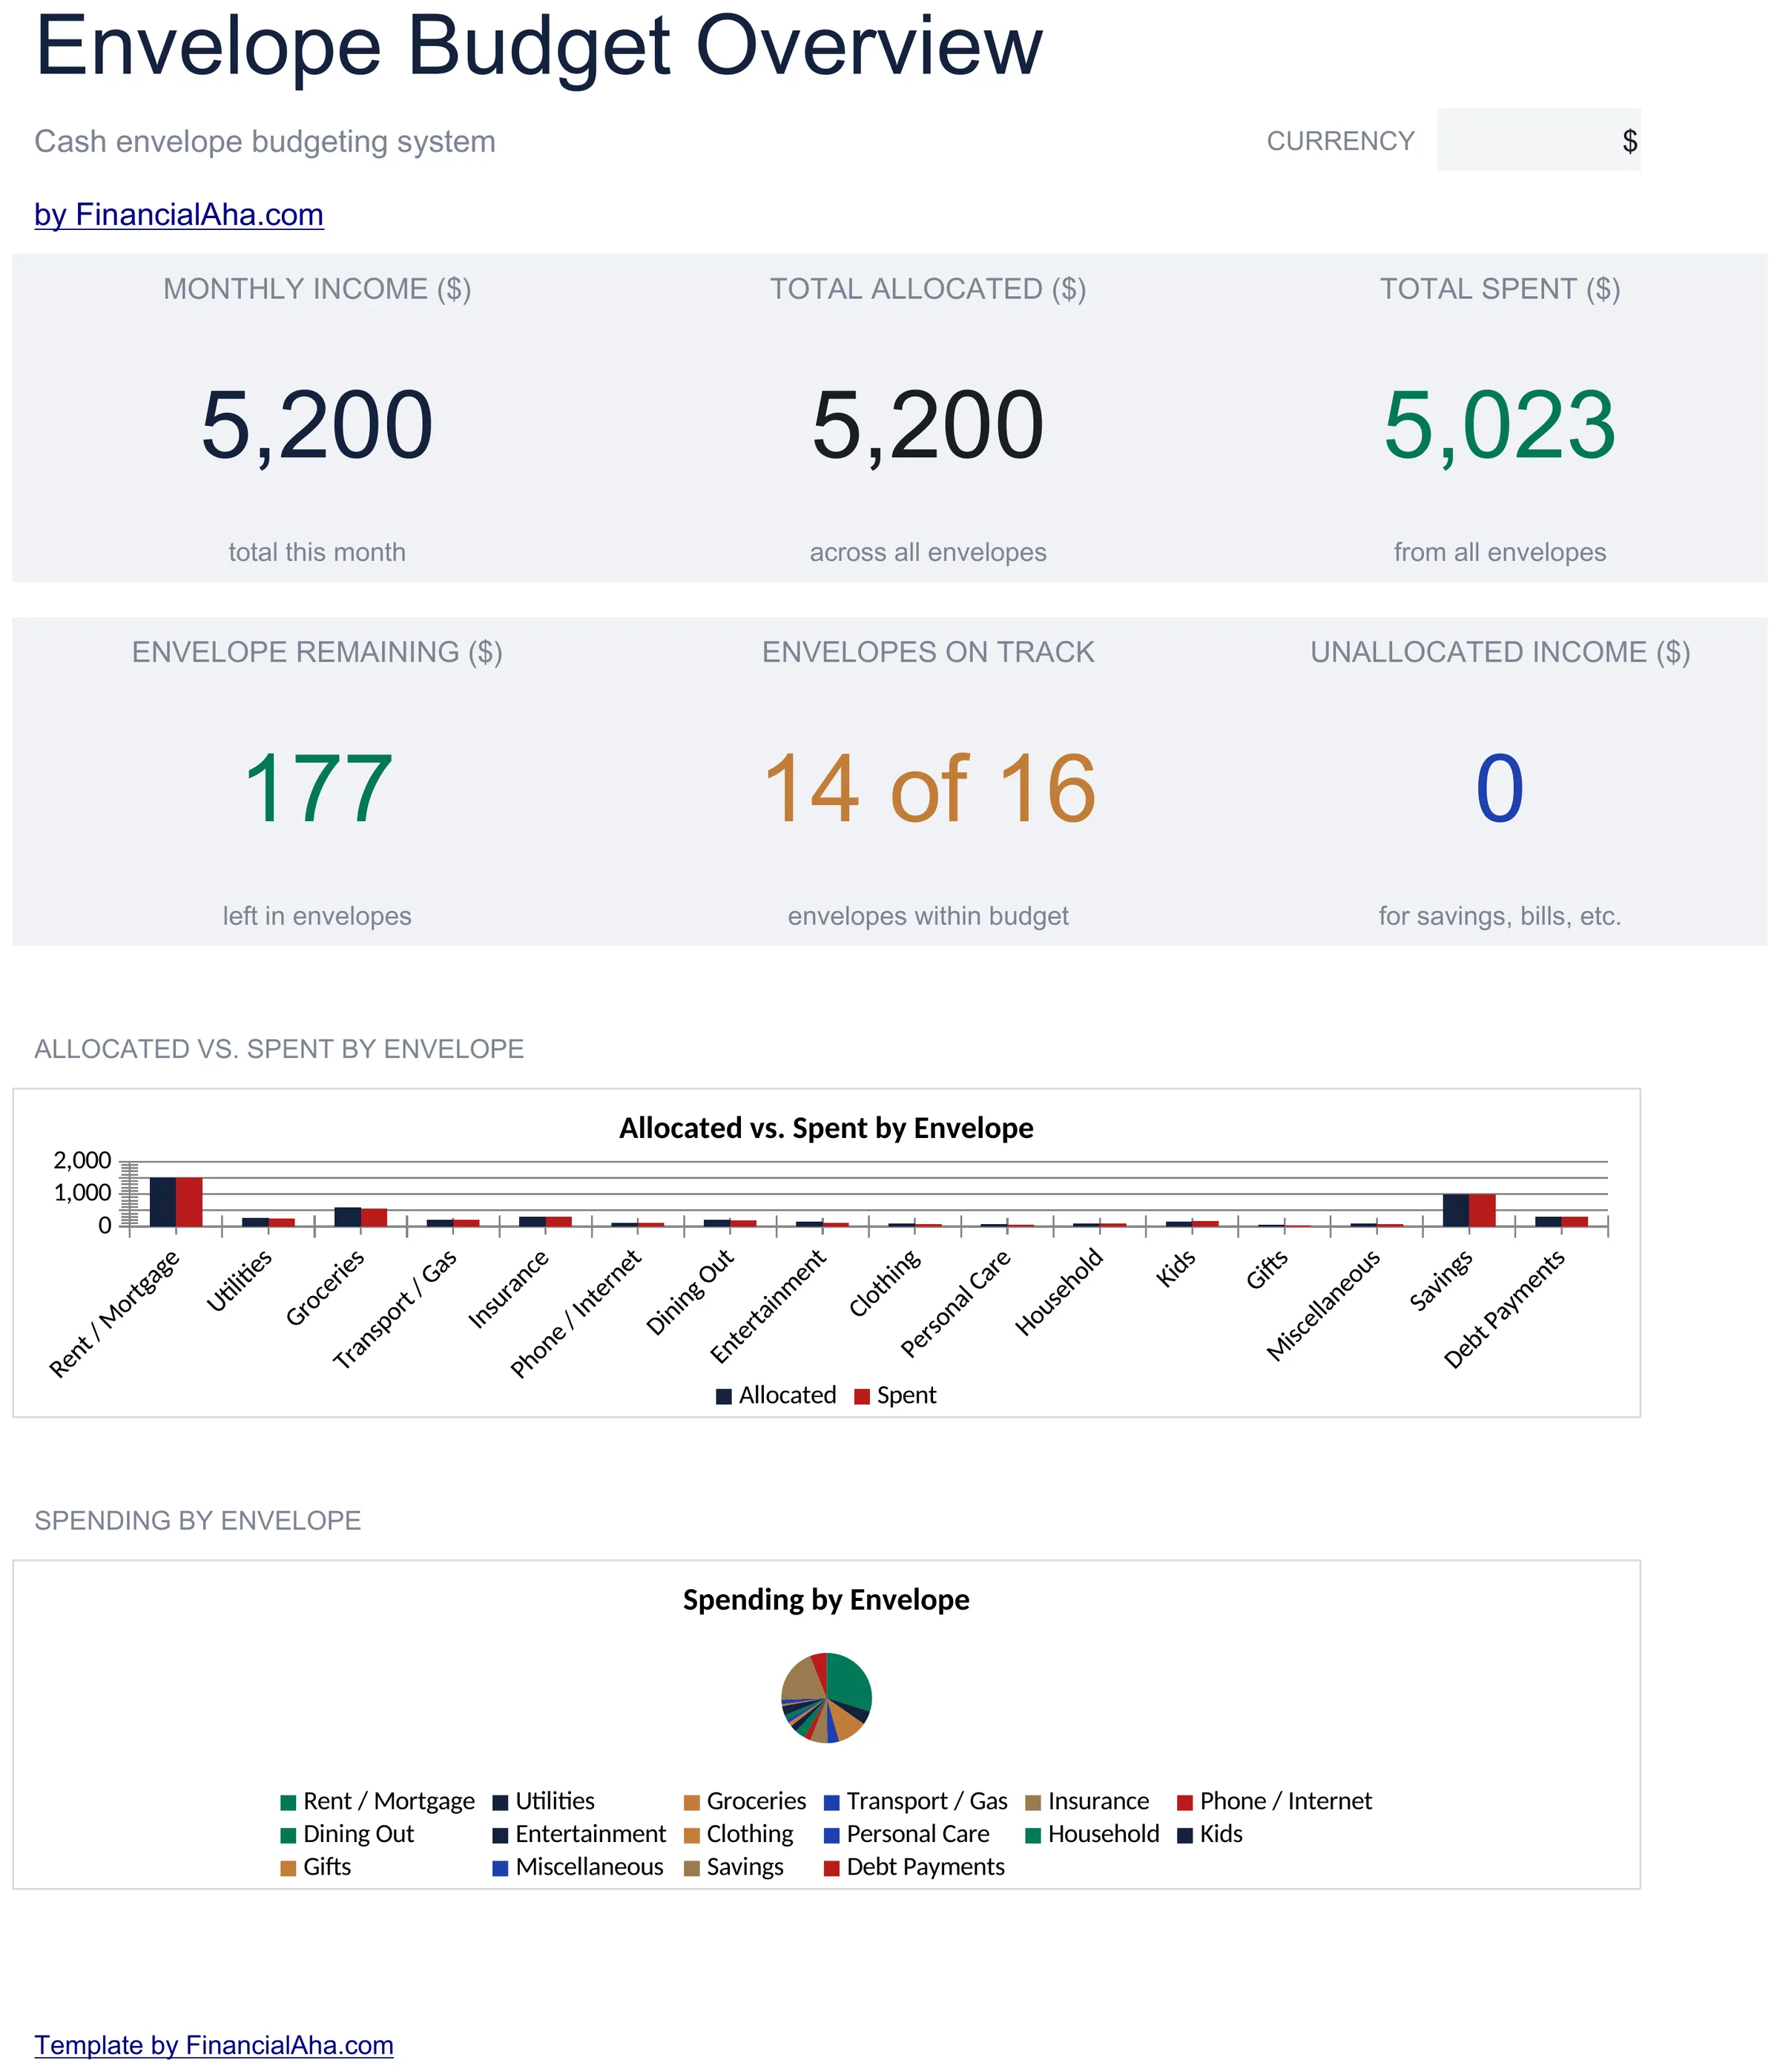
Task: Select the Spending by Envelope pie chart
Action: click(x=826, y=1697)
